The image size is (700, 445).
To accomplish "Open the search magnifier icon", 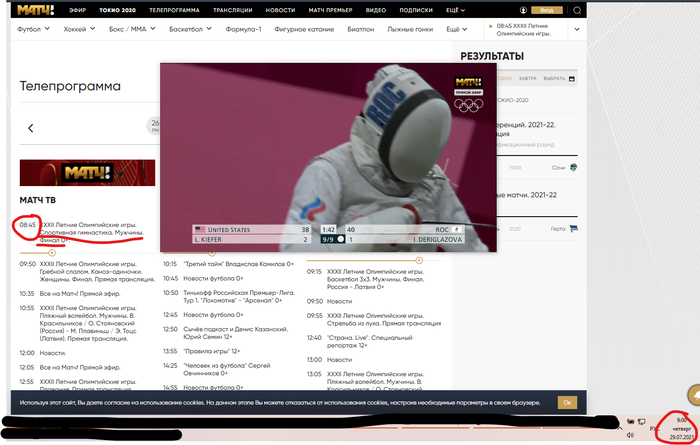I will coord(577,10).
